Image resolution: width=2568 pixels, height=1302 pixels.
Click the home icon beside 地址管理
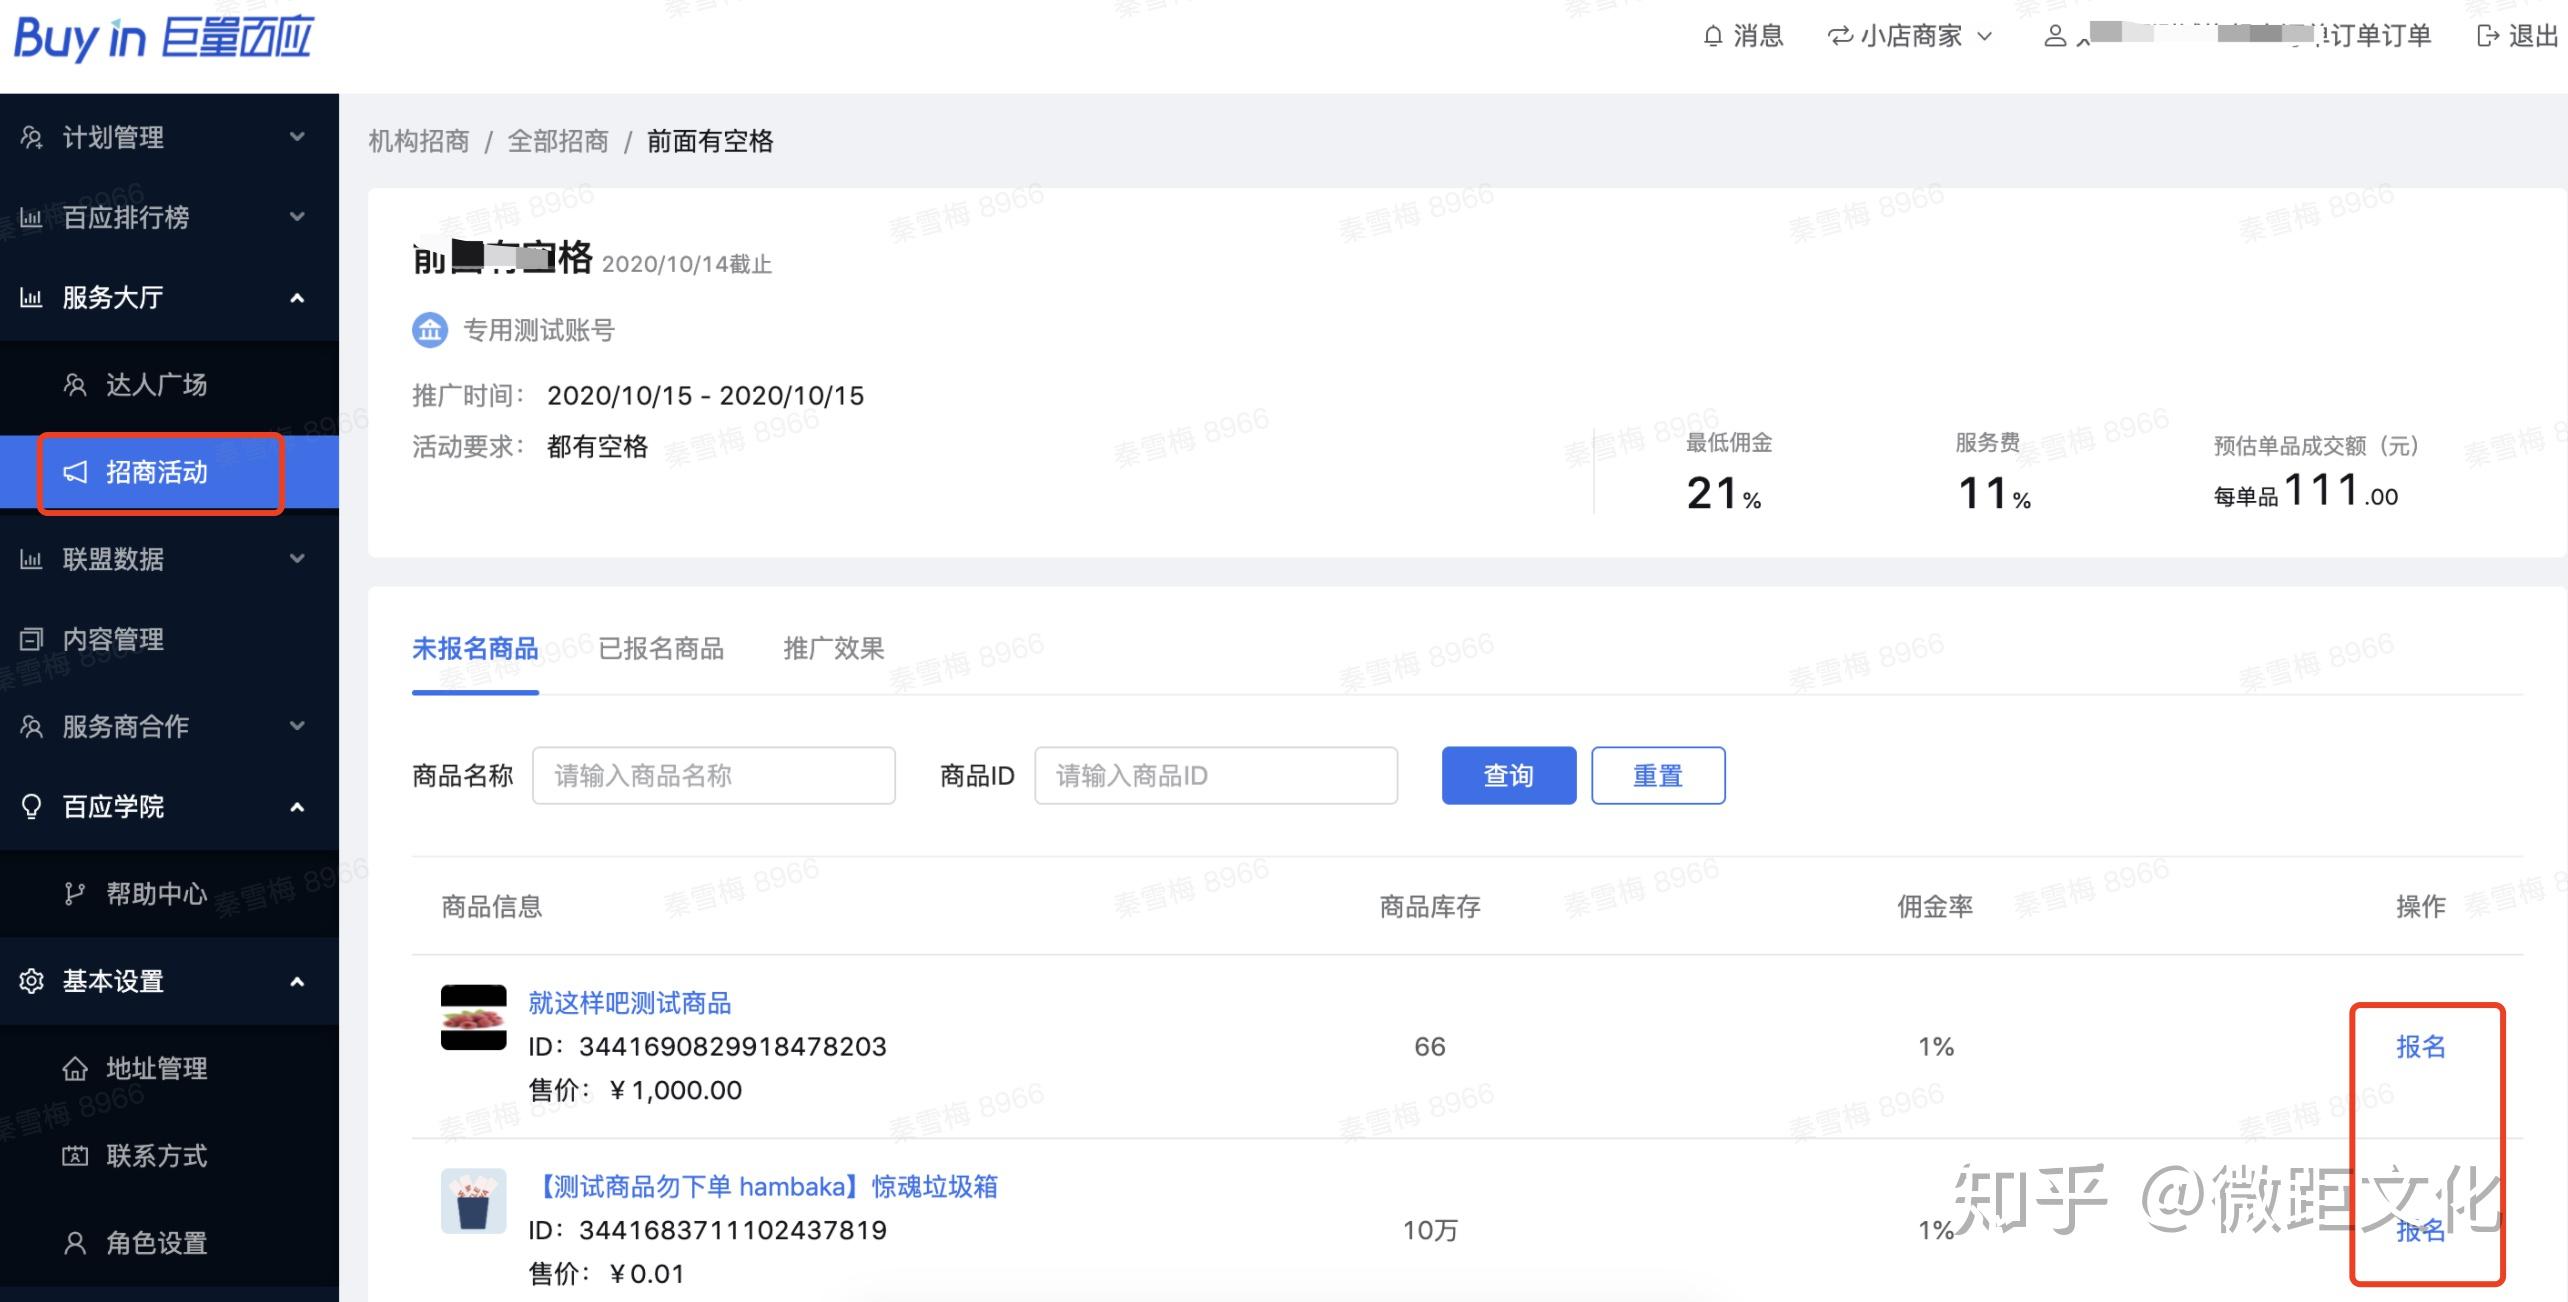[75, 1069]
